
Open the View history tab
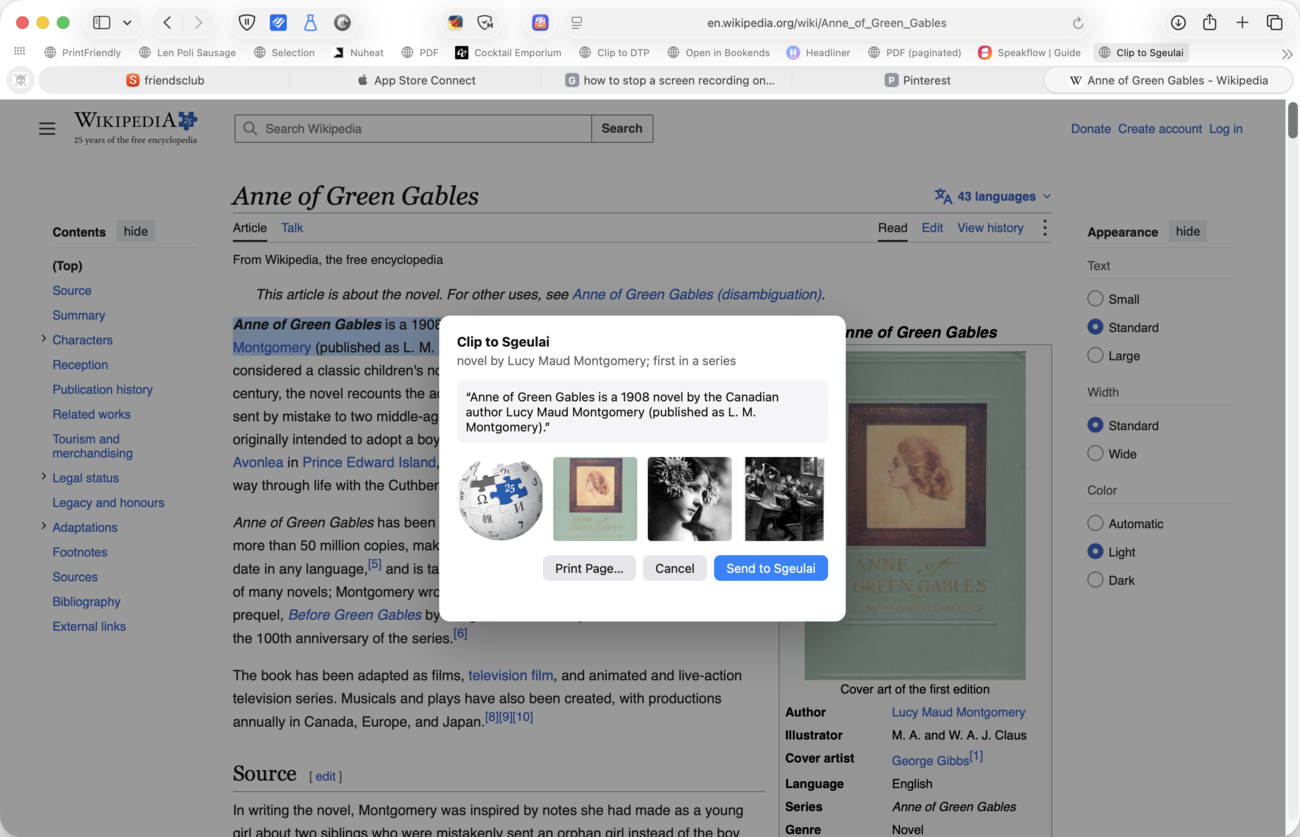click(990, 228)
